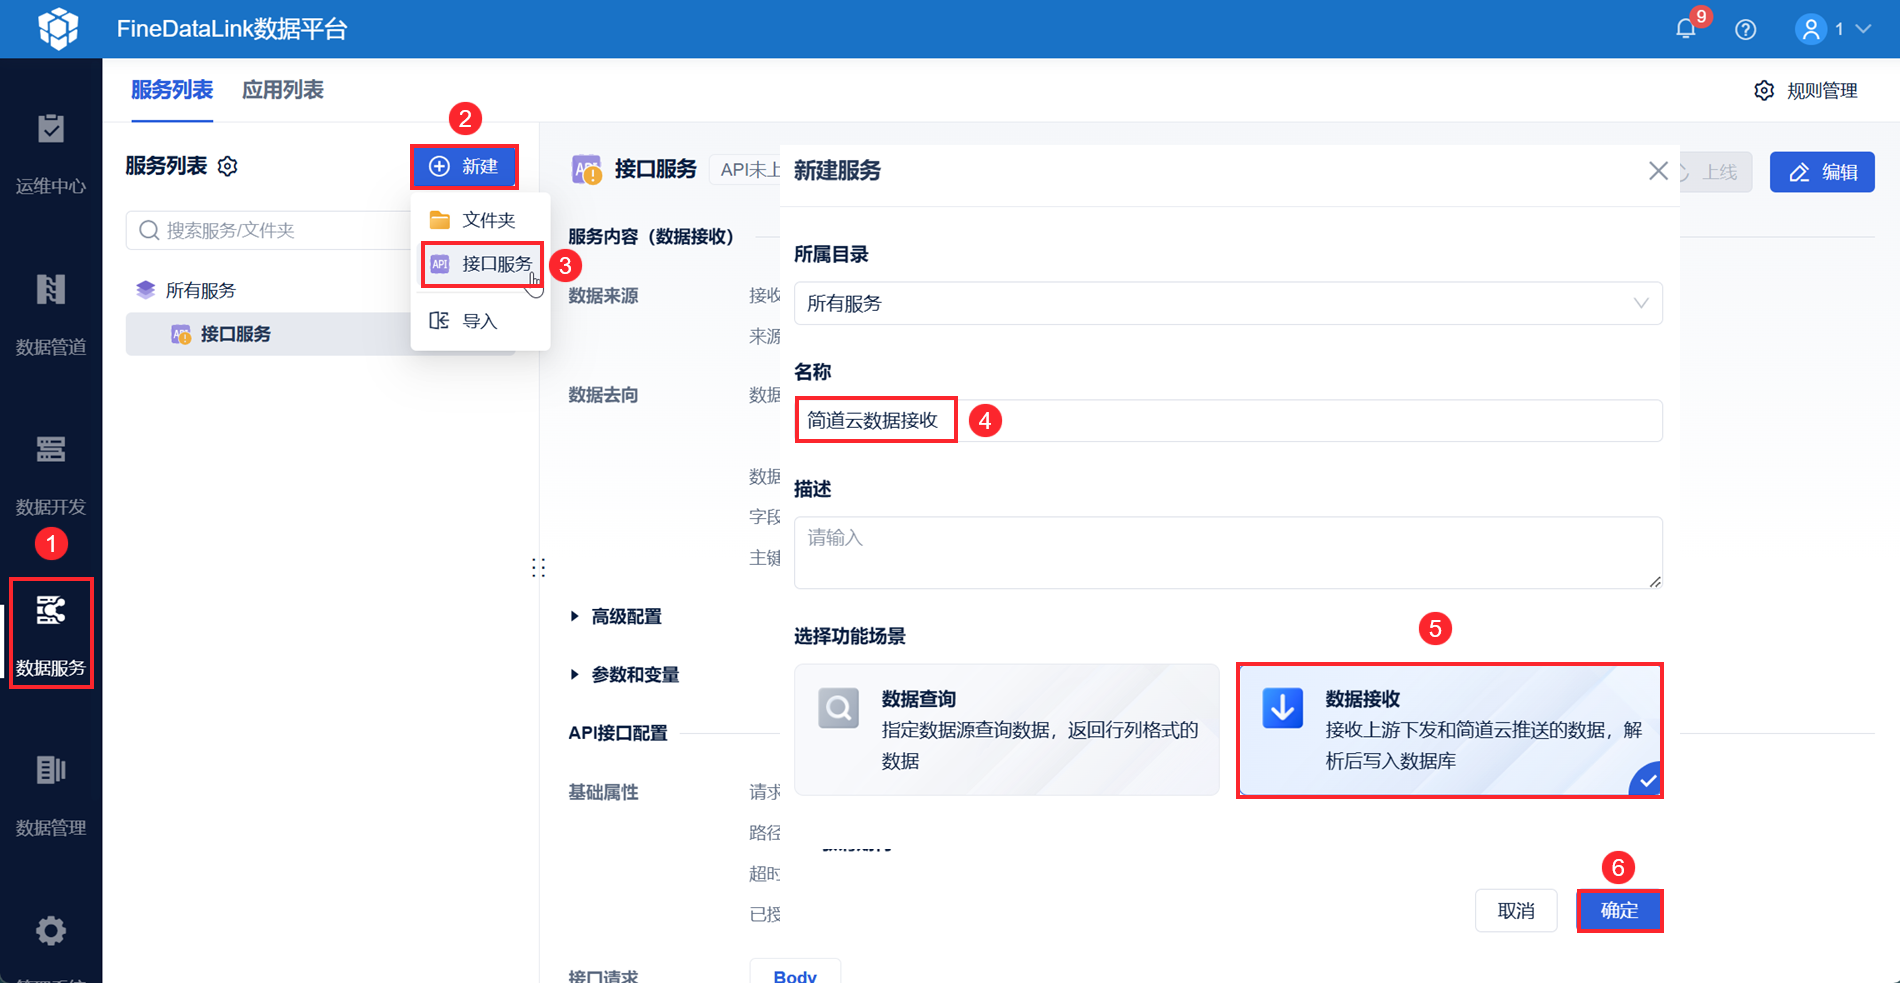Click the 新建 button
This screenshot has width=1900, height=983.
(465, 166)
